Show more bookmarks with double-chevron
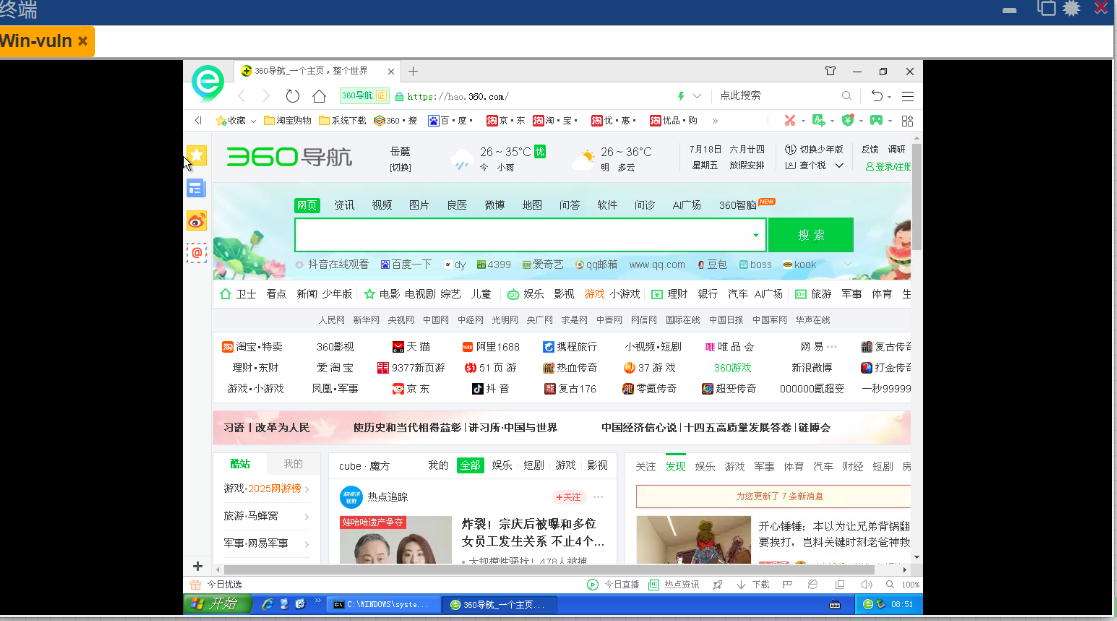1117x621 pixels. click(x=715, y=121)
